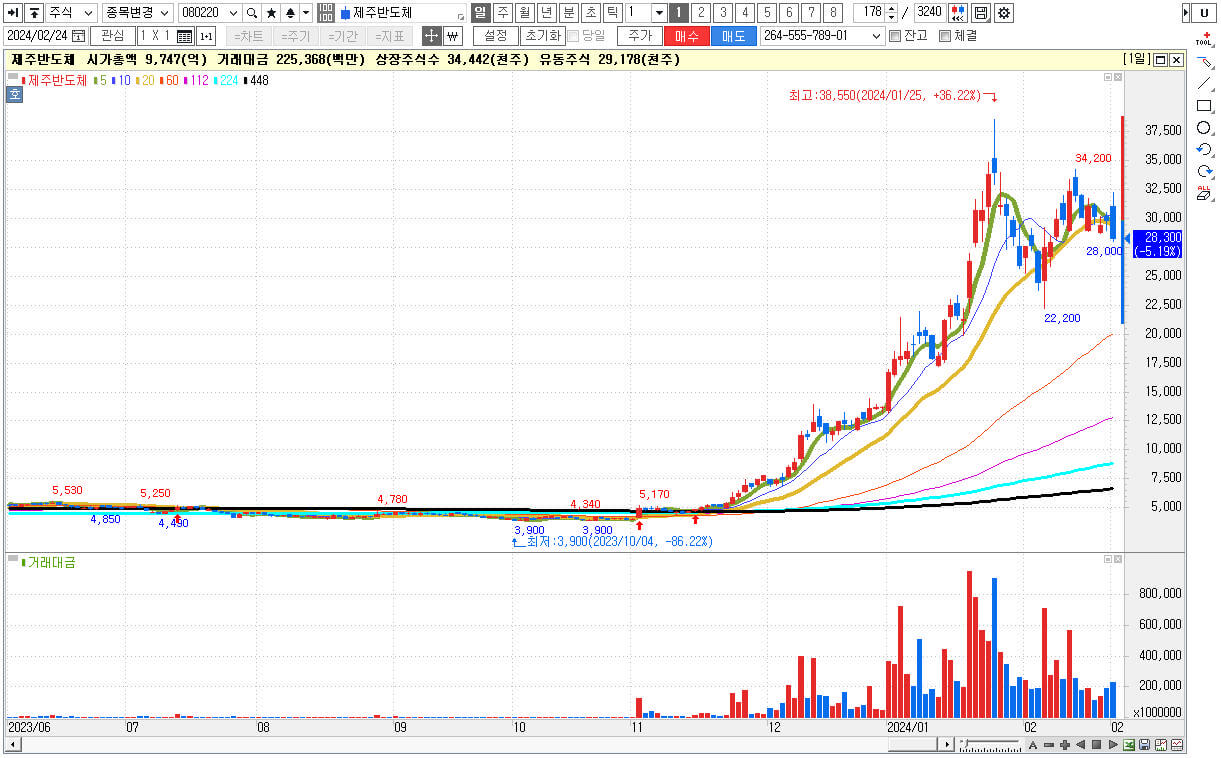Click the 초기화 reset button

pyautogui.click(x=541, y=36)
